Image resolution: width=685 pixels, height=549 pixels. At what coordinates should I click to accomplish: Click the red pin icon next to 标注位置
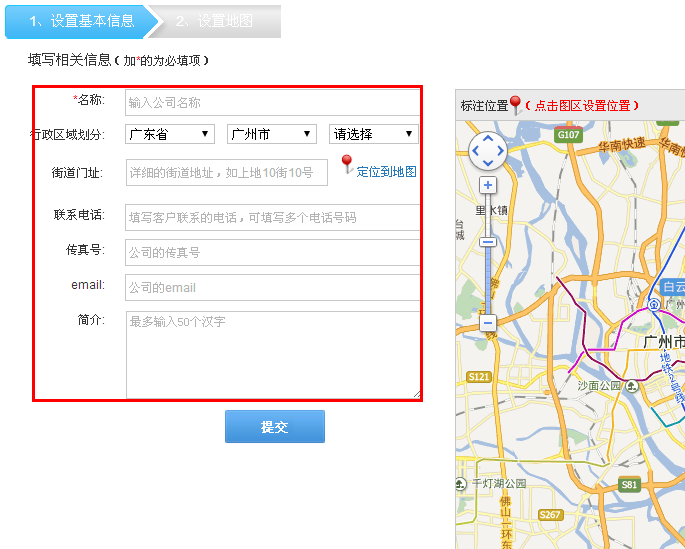pos(515,104)
